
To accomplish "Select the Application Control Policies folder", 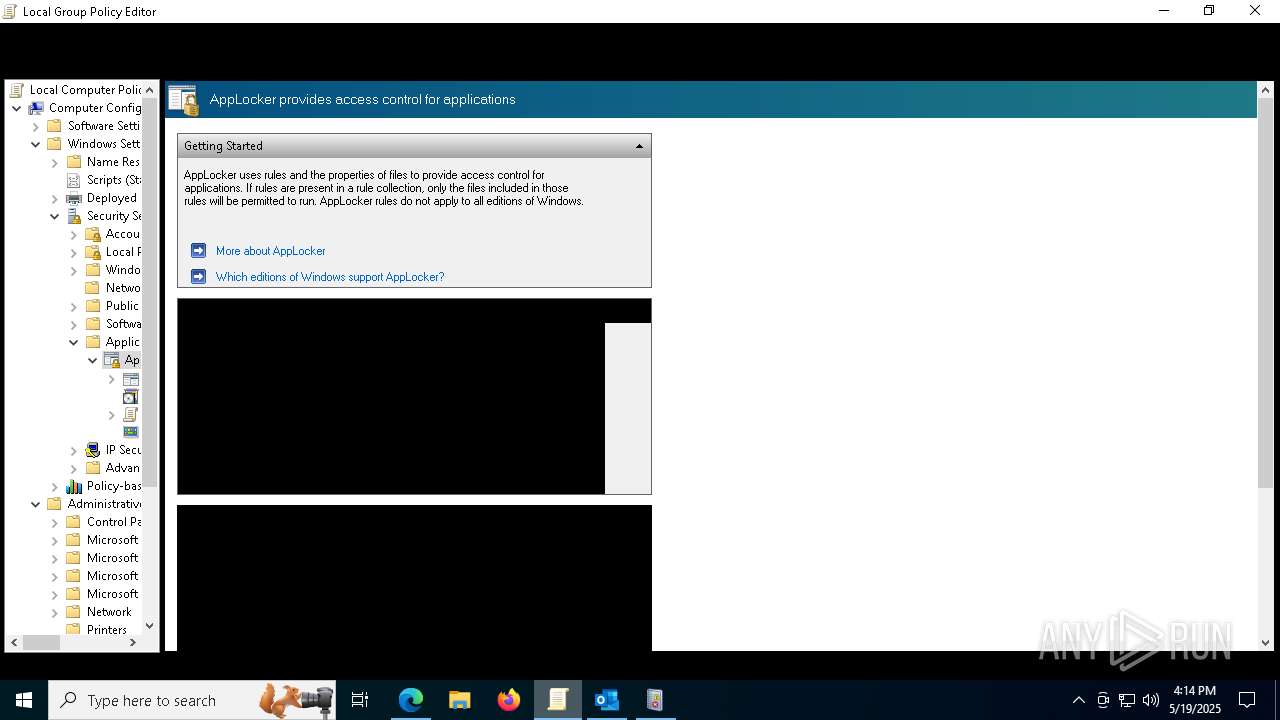I will [112, 342].
